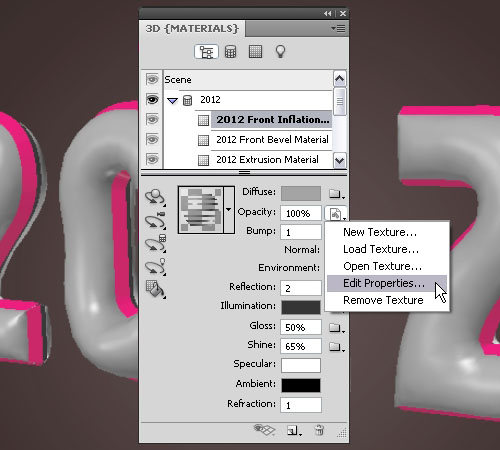500x450 pixels.
Task: Click the Reflection value field
Action: pyautogui.click(x=301, y=288)
